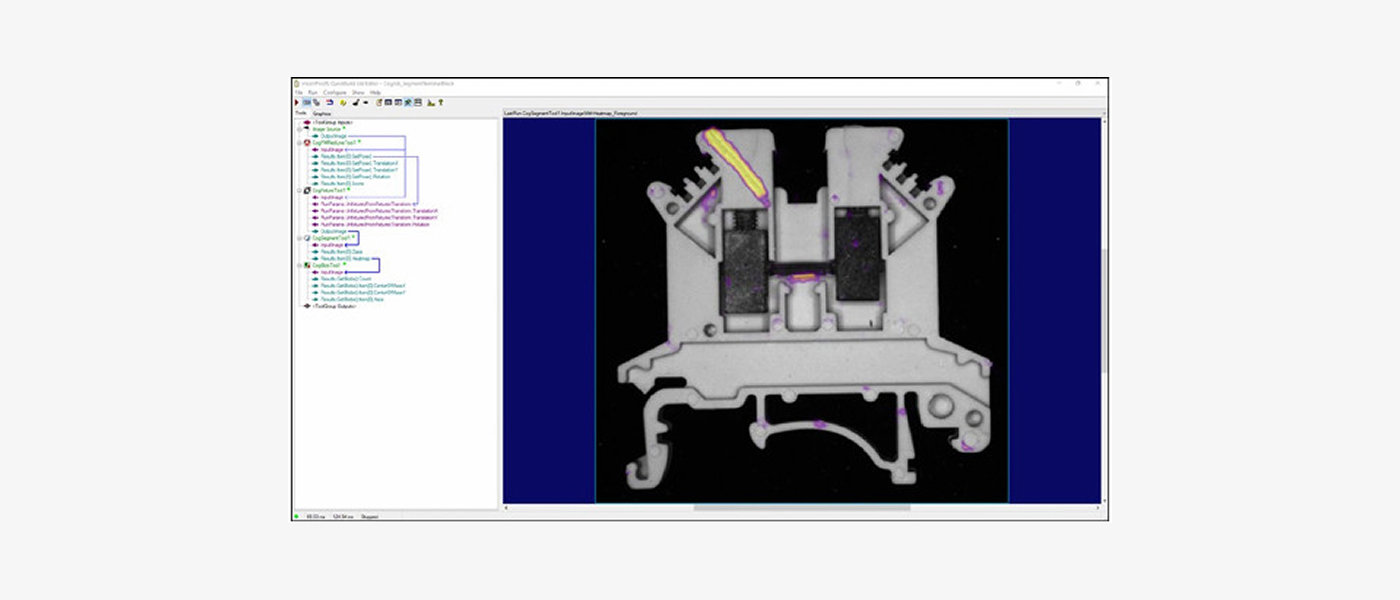Collapse the Image Source tree node
1400x600 pixels.
pos(298,129)
